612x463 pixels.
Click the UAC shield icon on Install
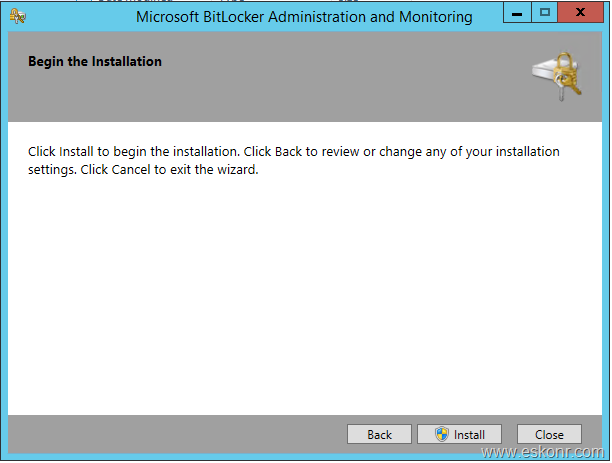[x=441, y=435]
